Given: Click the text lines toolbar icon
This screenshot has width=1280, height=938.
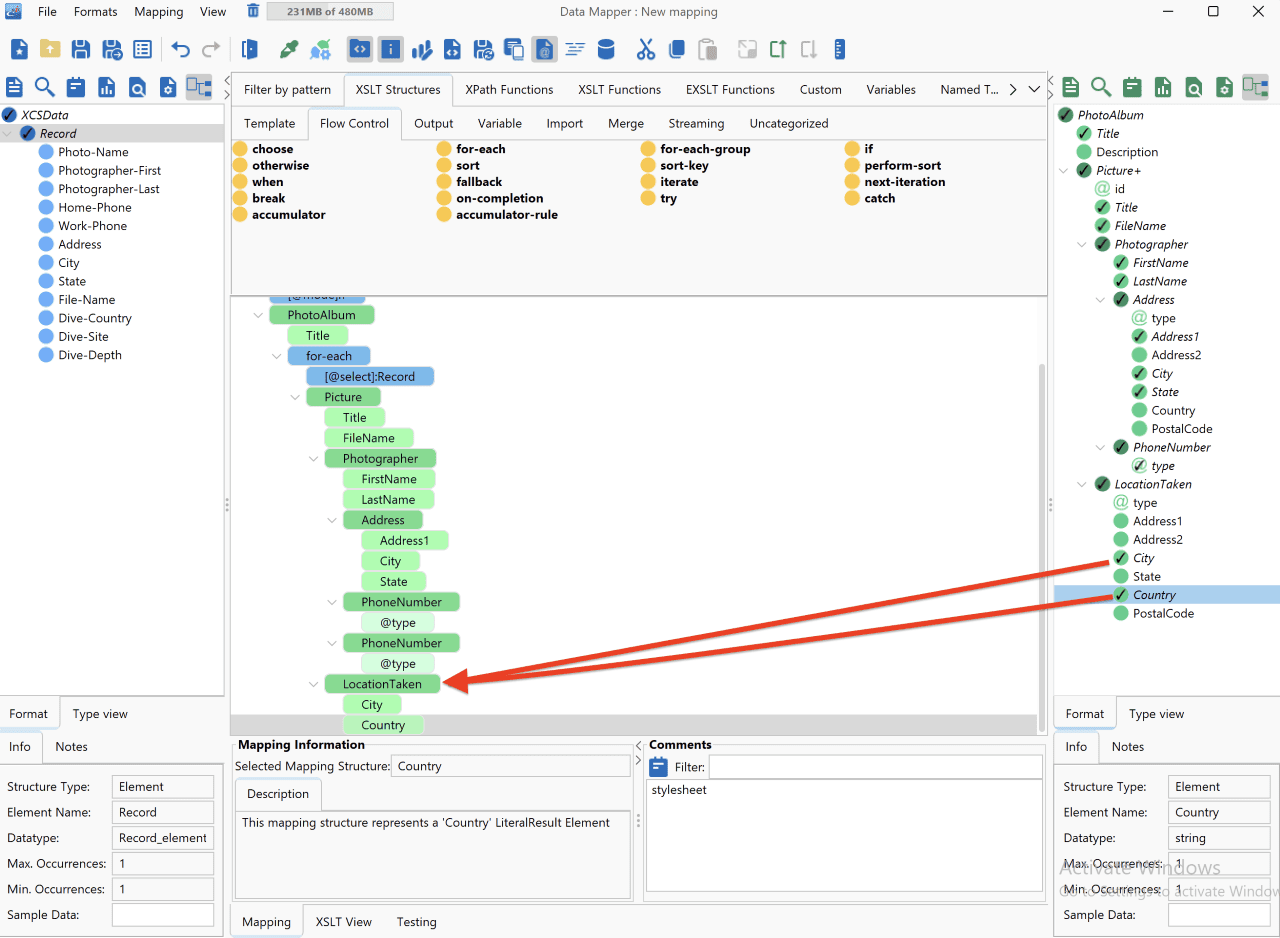Looking at the screenshot, I should pyautogui.click(x=575, y=49).
